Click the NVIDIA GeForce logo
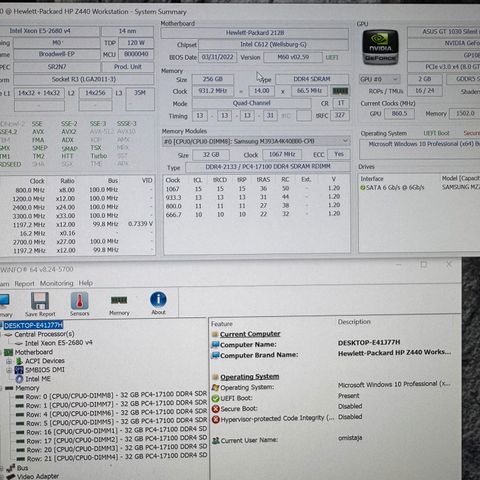480x480 pixels. (380, 47)
